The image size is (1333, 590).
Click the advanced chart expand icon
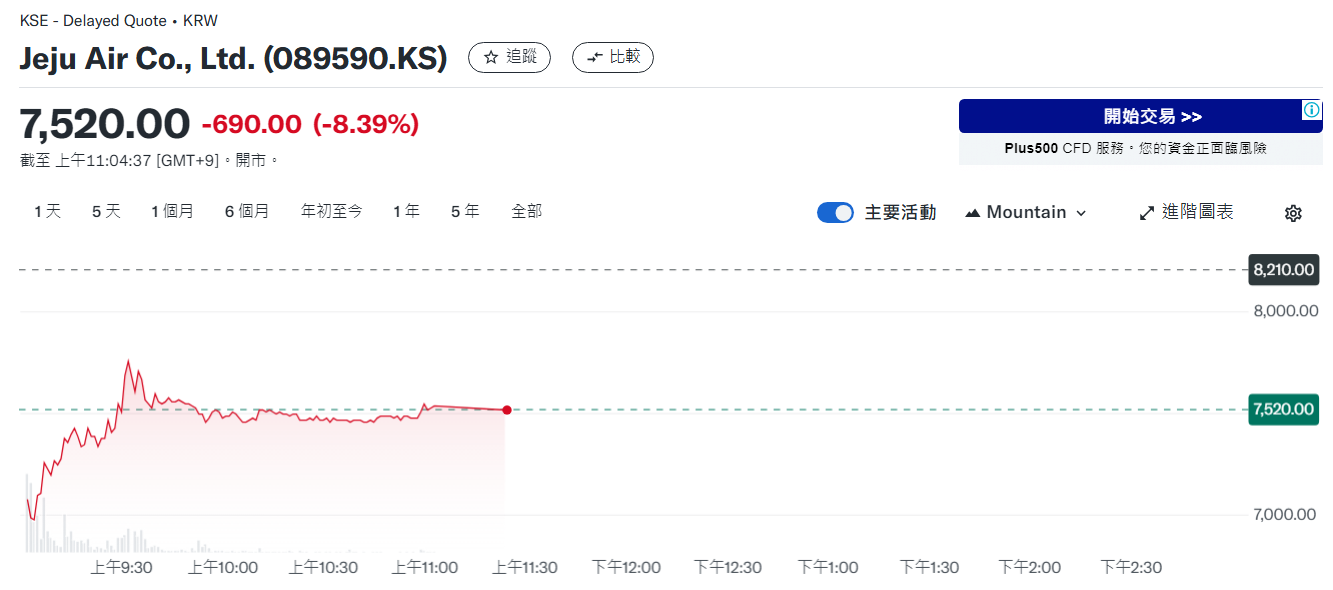(1147, 213)
